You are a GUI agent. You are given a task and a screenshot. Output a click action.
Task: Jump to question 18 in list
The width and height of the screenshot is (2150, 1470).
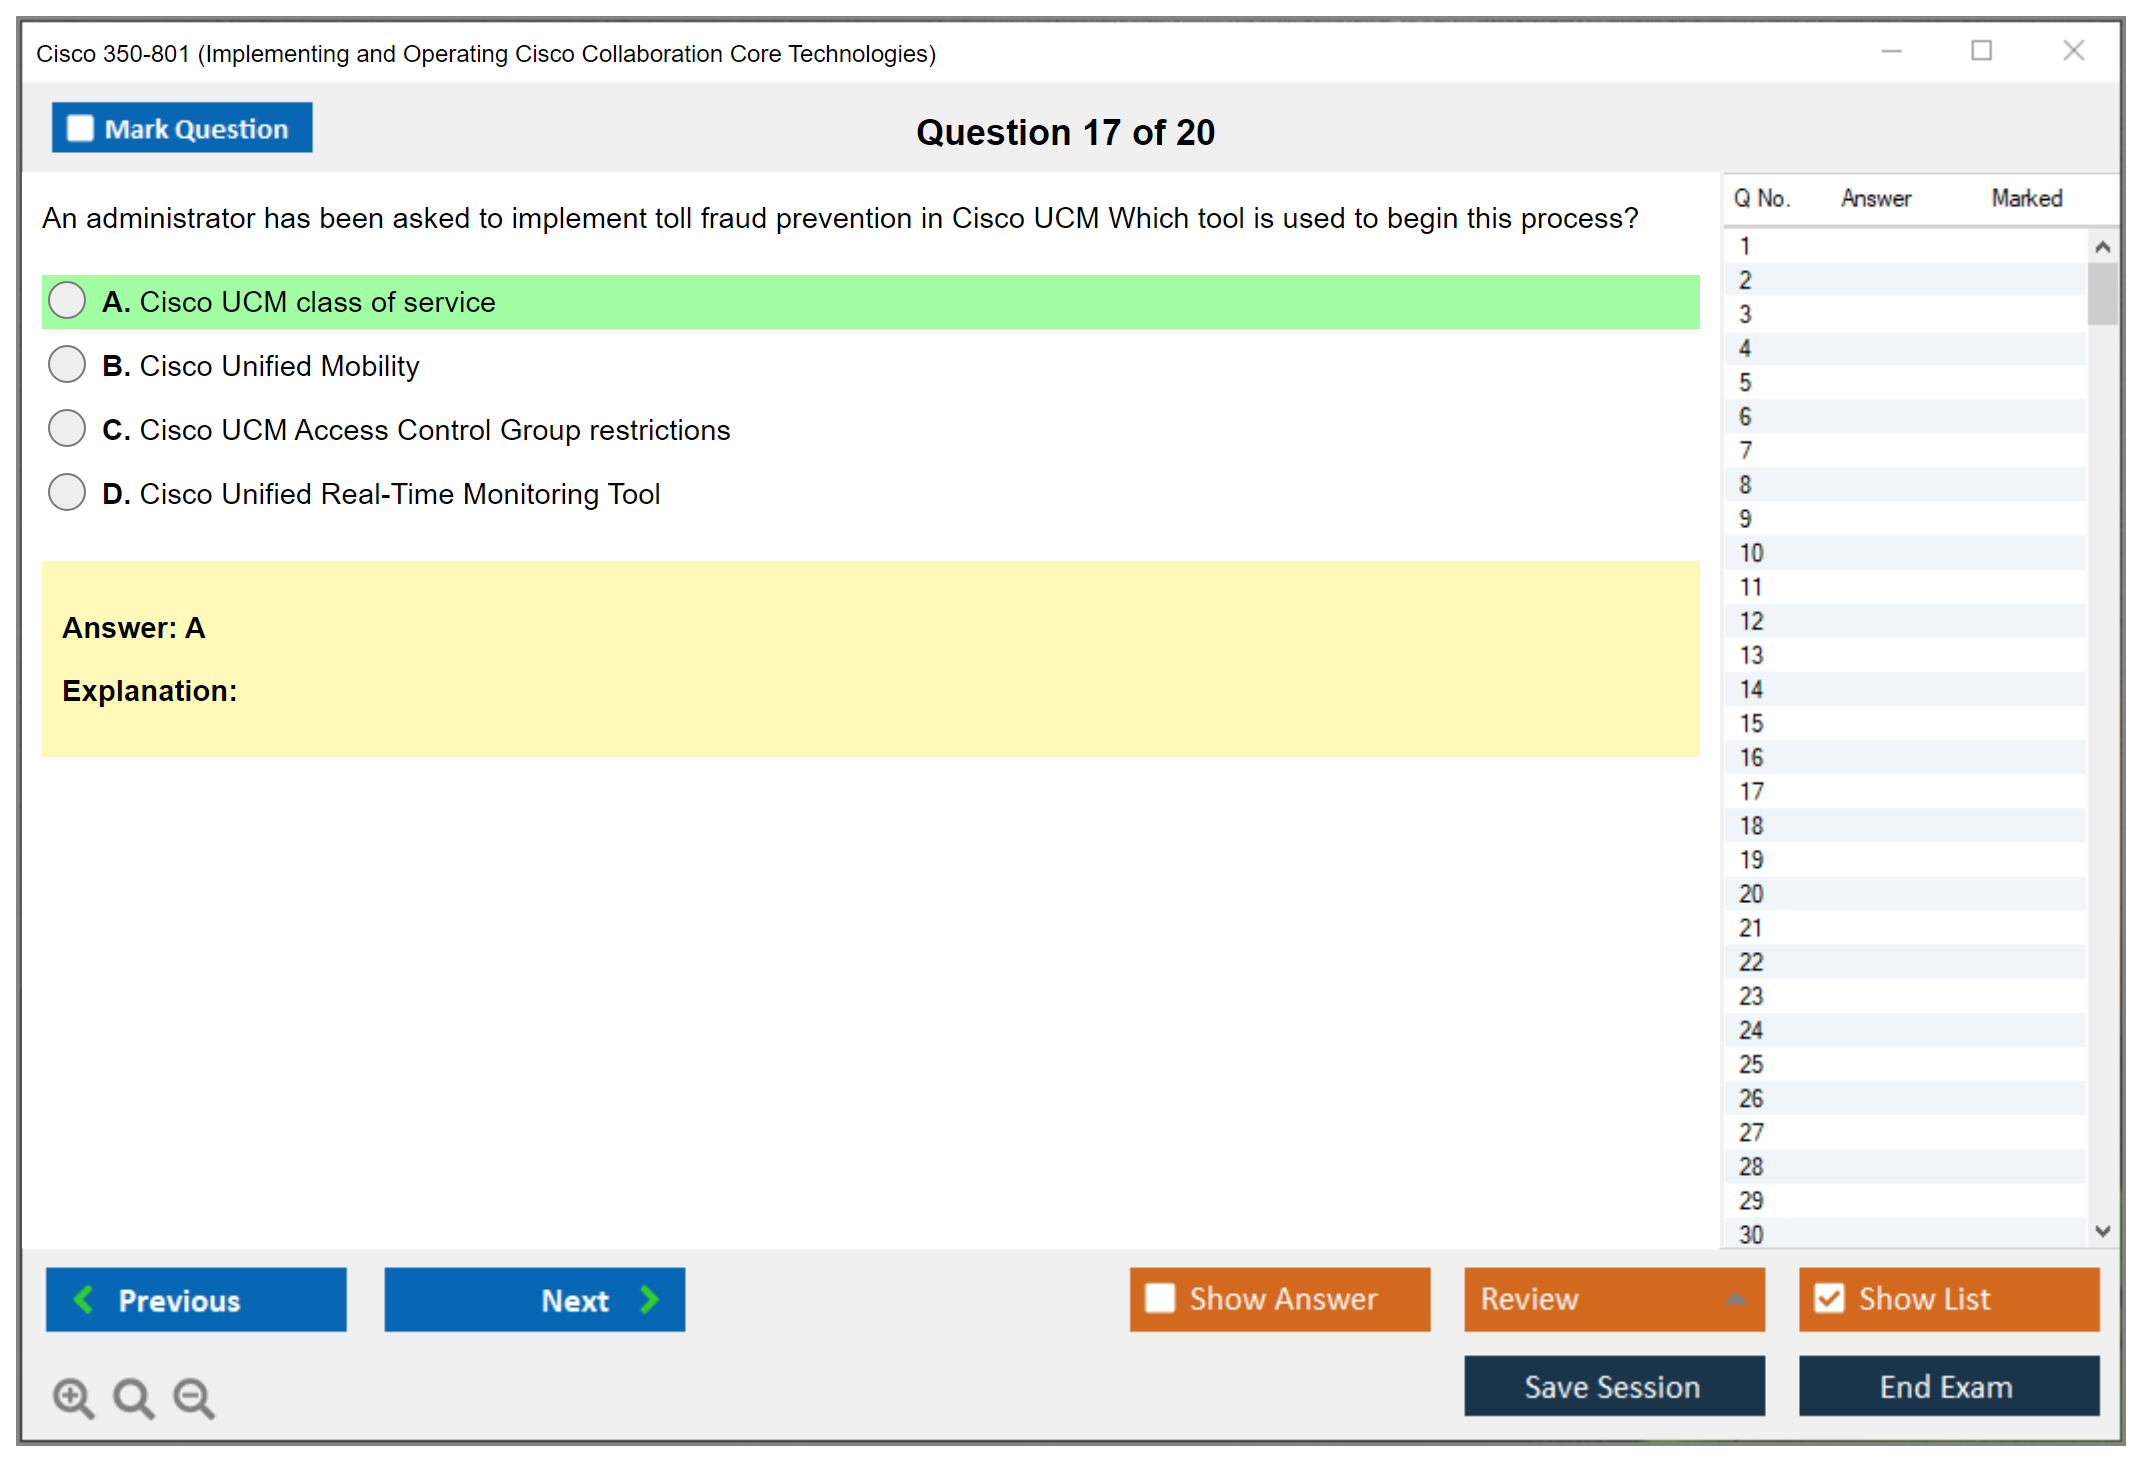coord(1752,826)
